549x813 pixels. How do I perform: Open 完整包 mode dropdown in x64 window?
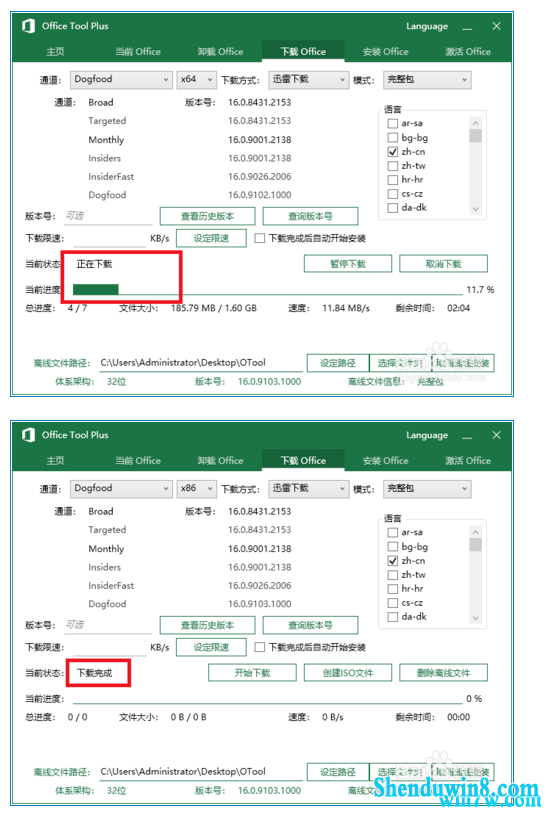(427, 79)
